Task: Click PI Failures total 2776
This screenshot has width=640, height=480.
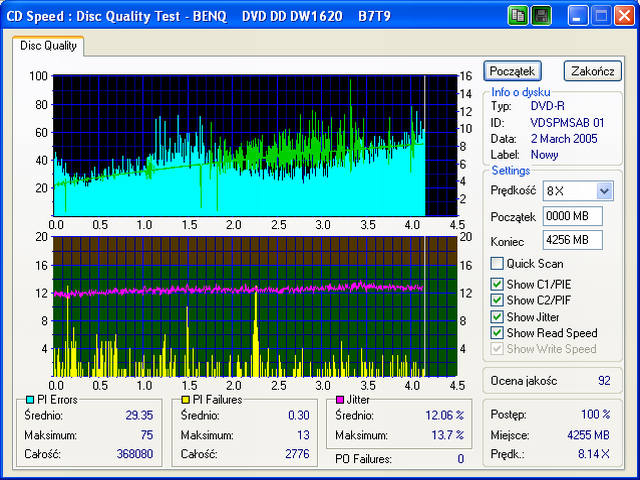Action: point(298,454)
